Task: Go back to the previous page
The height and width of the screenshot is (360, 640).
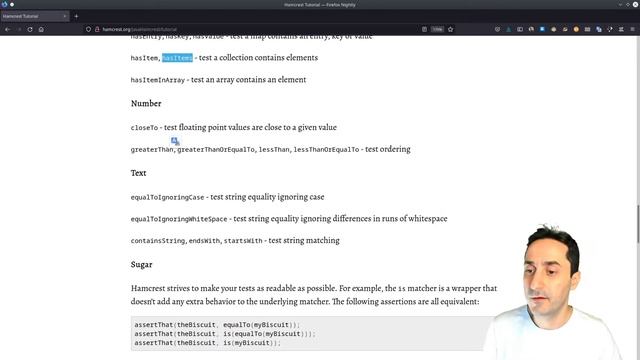Action: point(7,29)
